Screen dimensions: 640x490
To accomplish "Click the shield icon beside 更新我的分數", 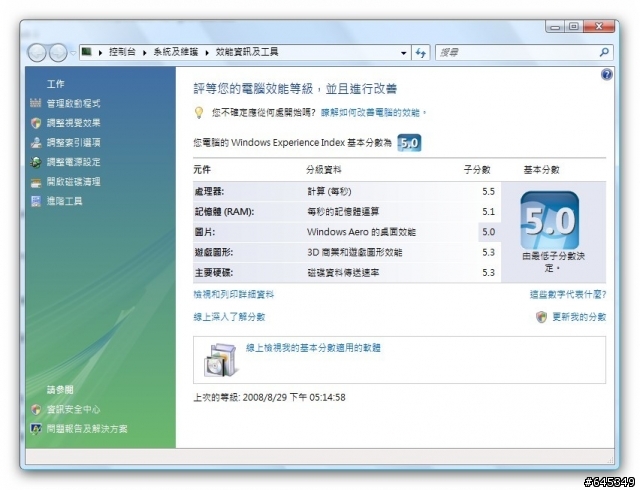I will tap(541, 317).
